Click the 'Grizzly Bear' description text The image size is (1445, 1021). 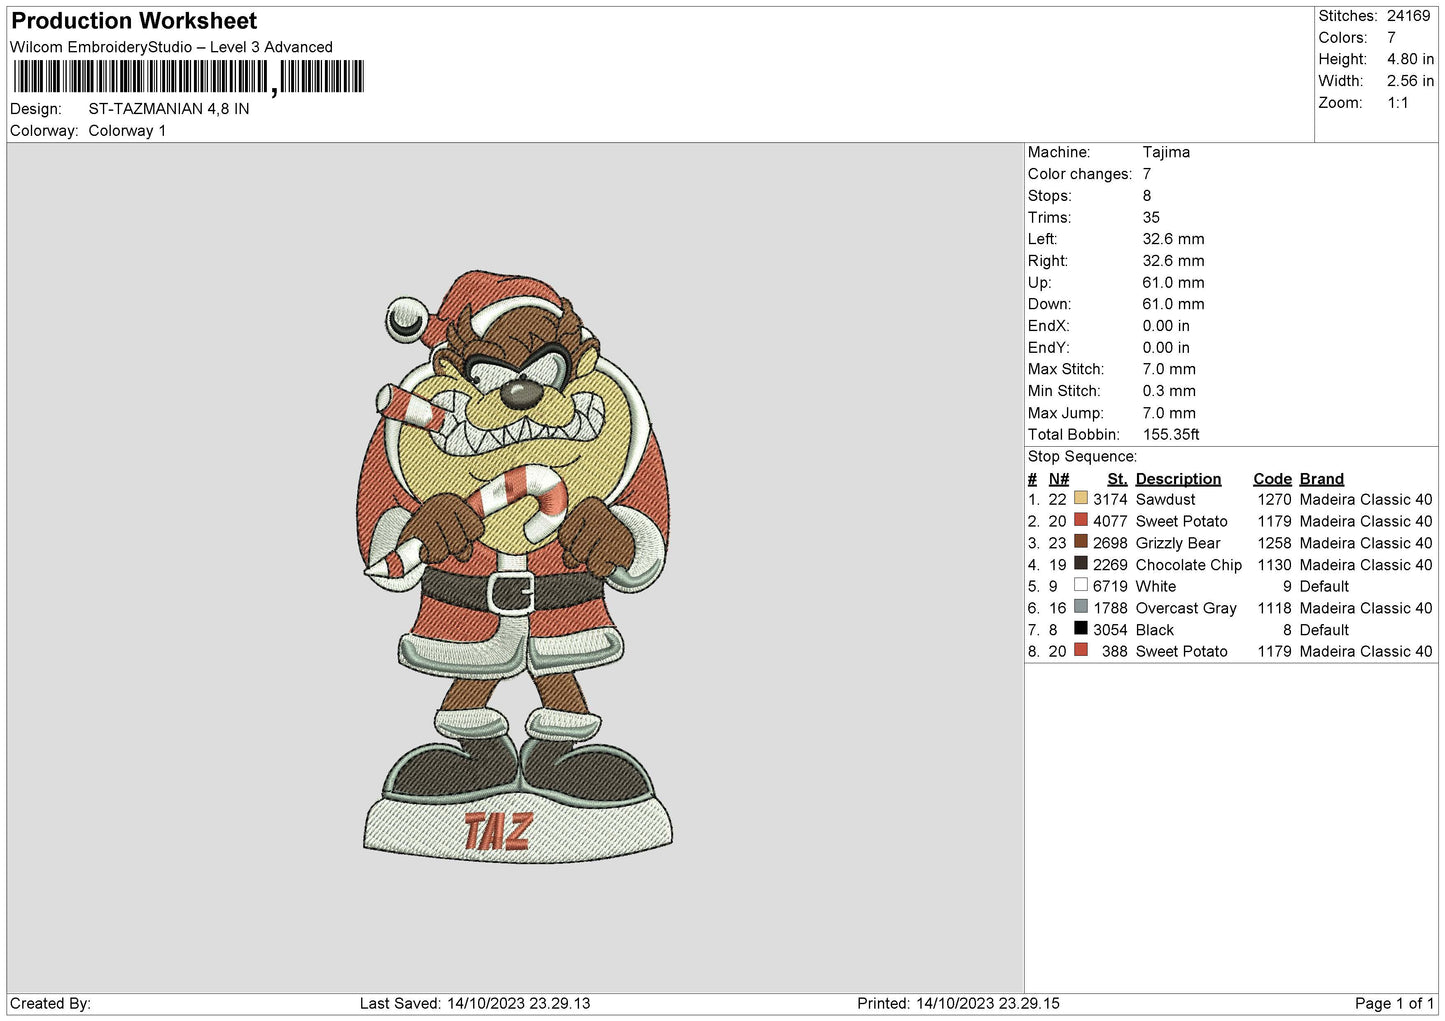(x=1177, y=543)
